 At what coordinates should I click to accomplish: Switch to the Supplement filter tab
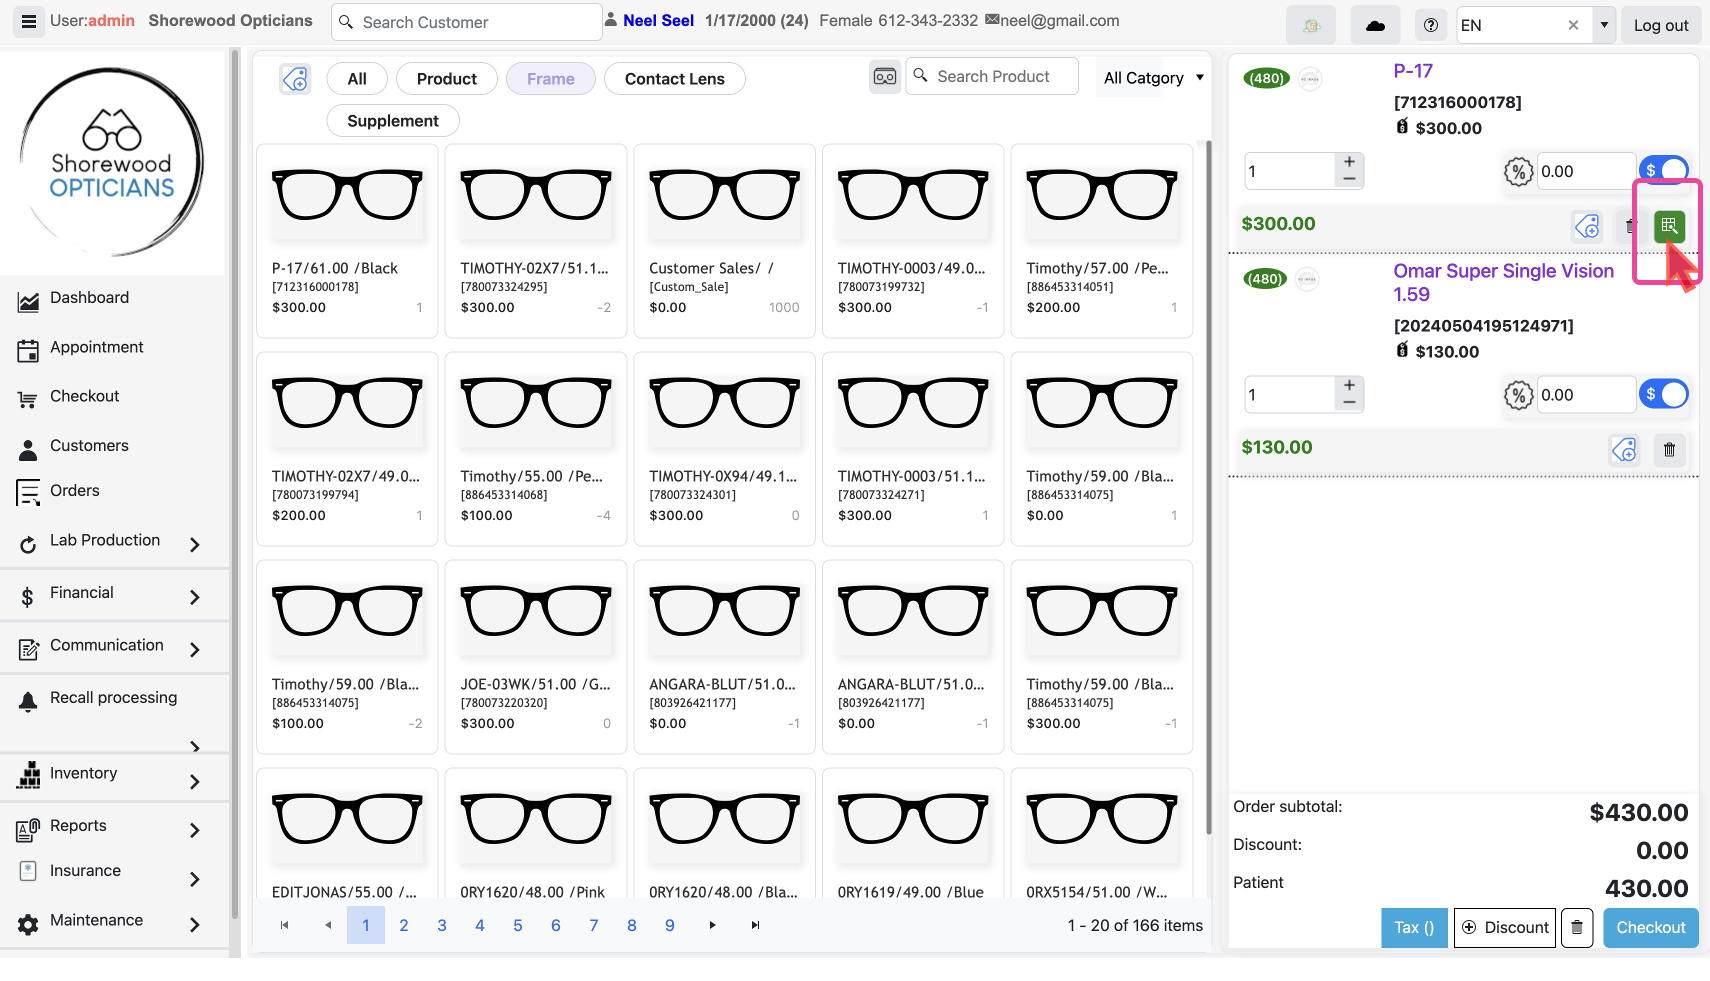pyautogui.click(x=392, y=121)
